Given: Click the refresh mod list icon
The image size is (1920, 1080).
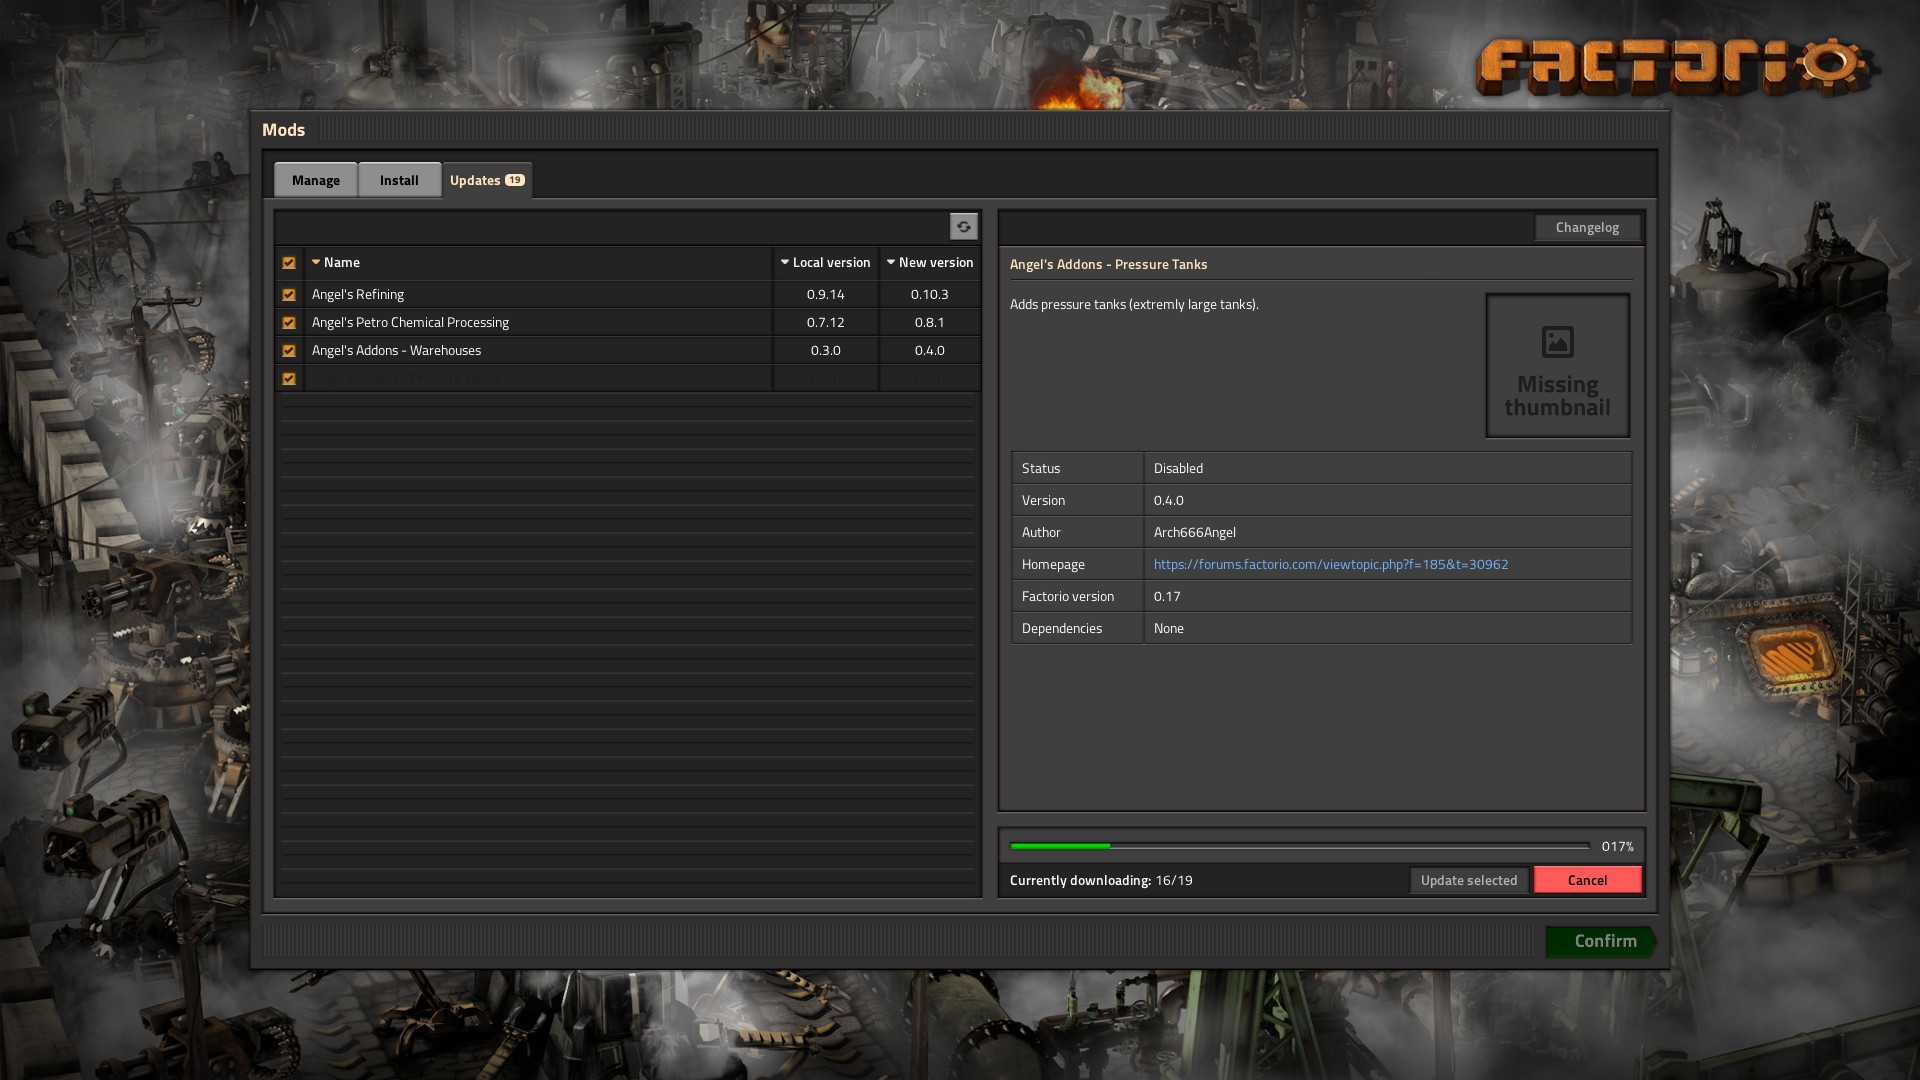Looking at the screenshot, I should click(963, 227).
